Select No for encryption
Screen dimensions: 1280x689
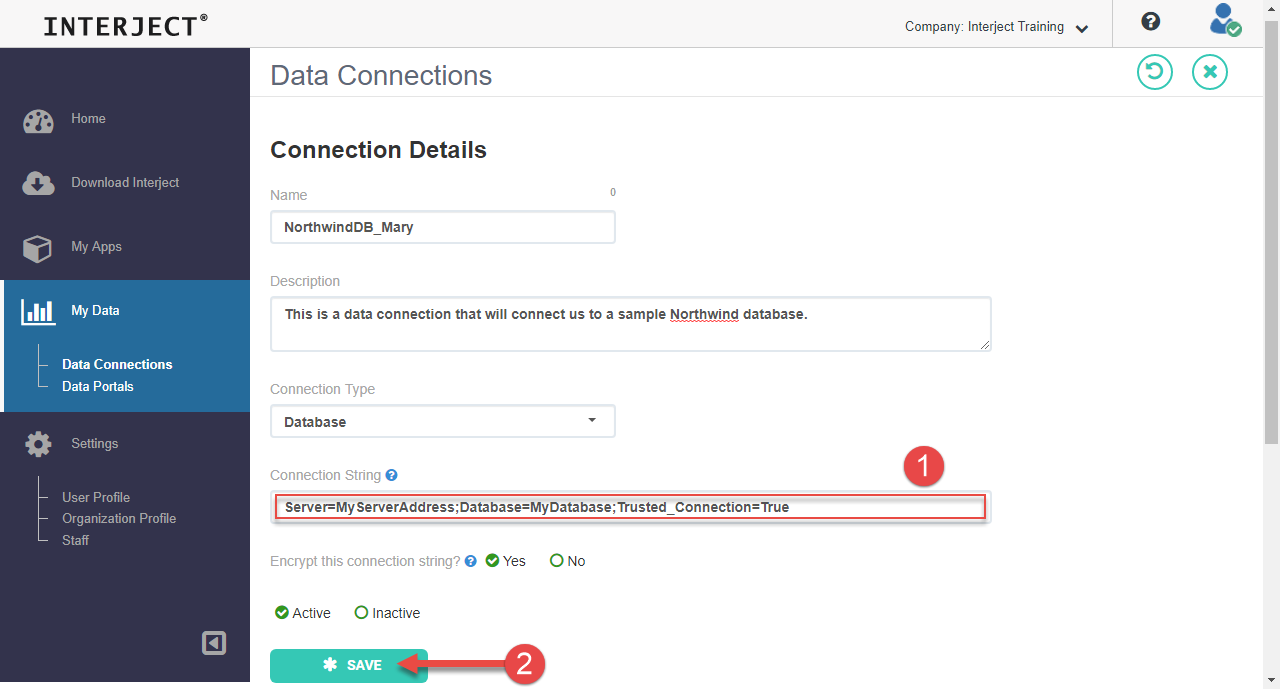[x=568, y=561]
